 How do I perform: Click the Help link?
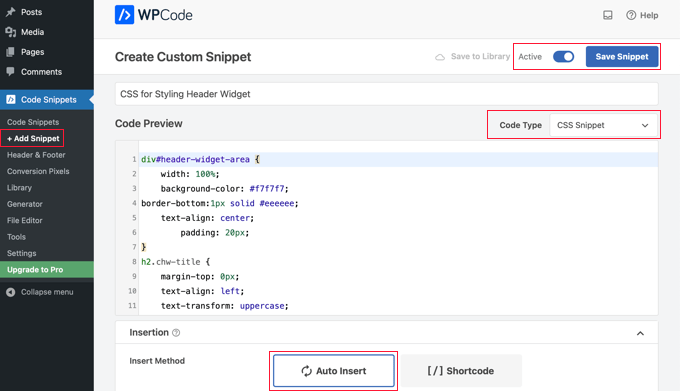649,16
